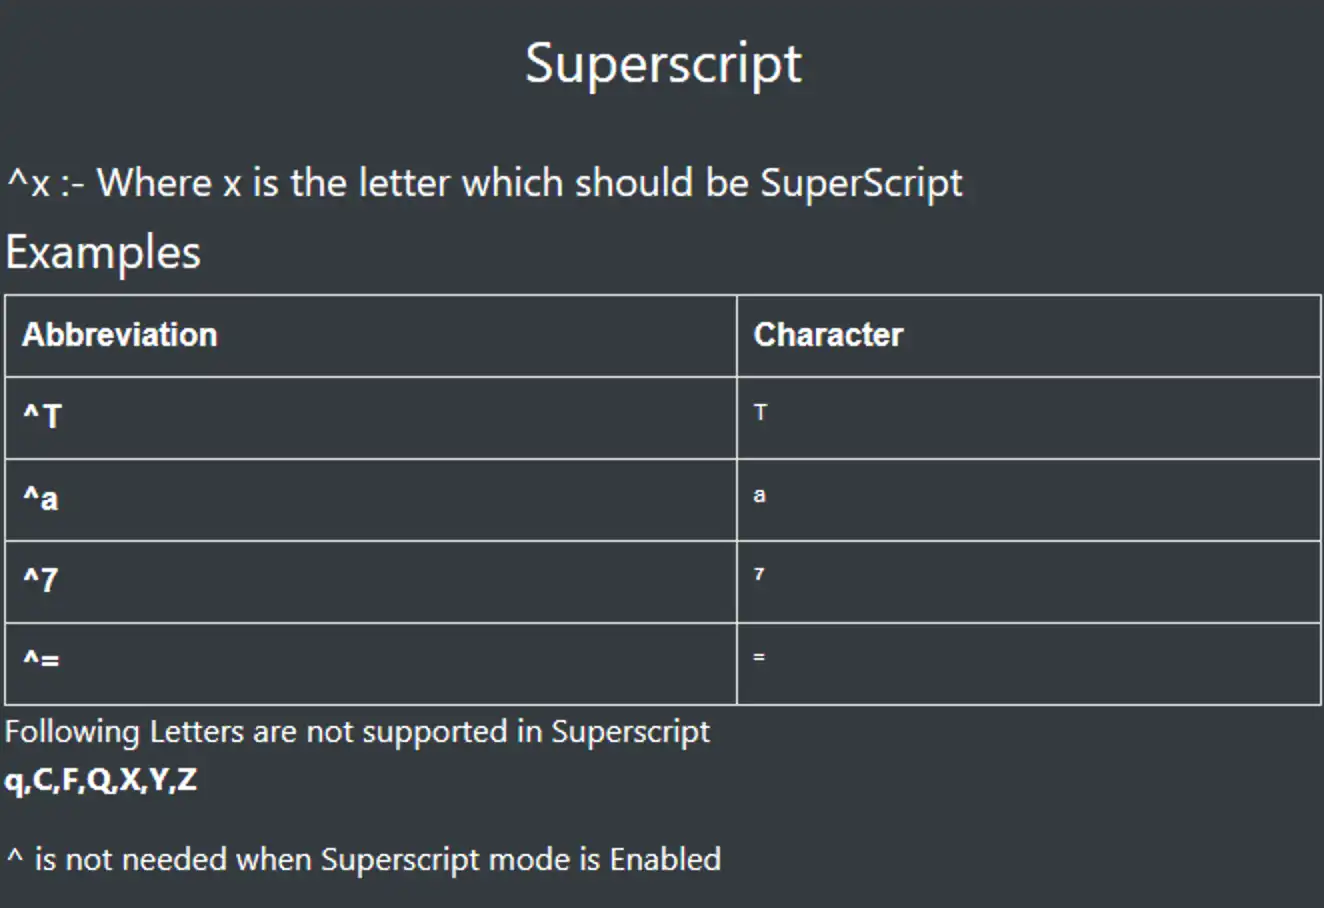Viewport: 1324px width, 908px height.
Task: Click the 'Following Letters are not supported' text
Action: point(357,732)
